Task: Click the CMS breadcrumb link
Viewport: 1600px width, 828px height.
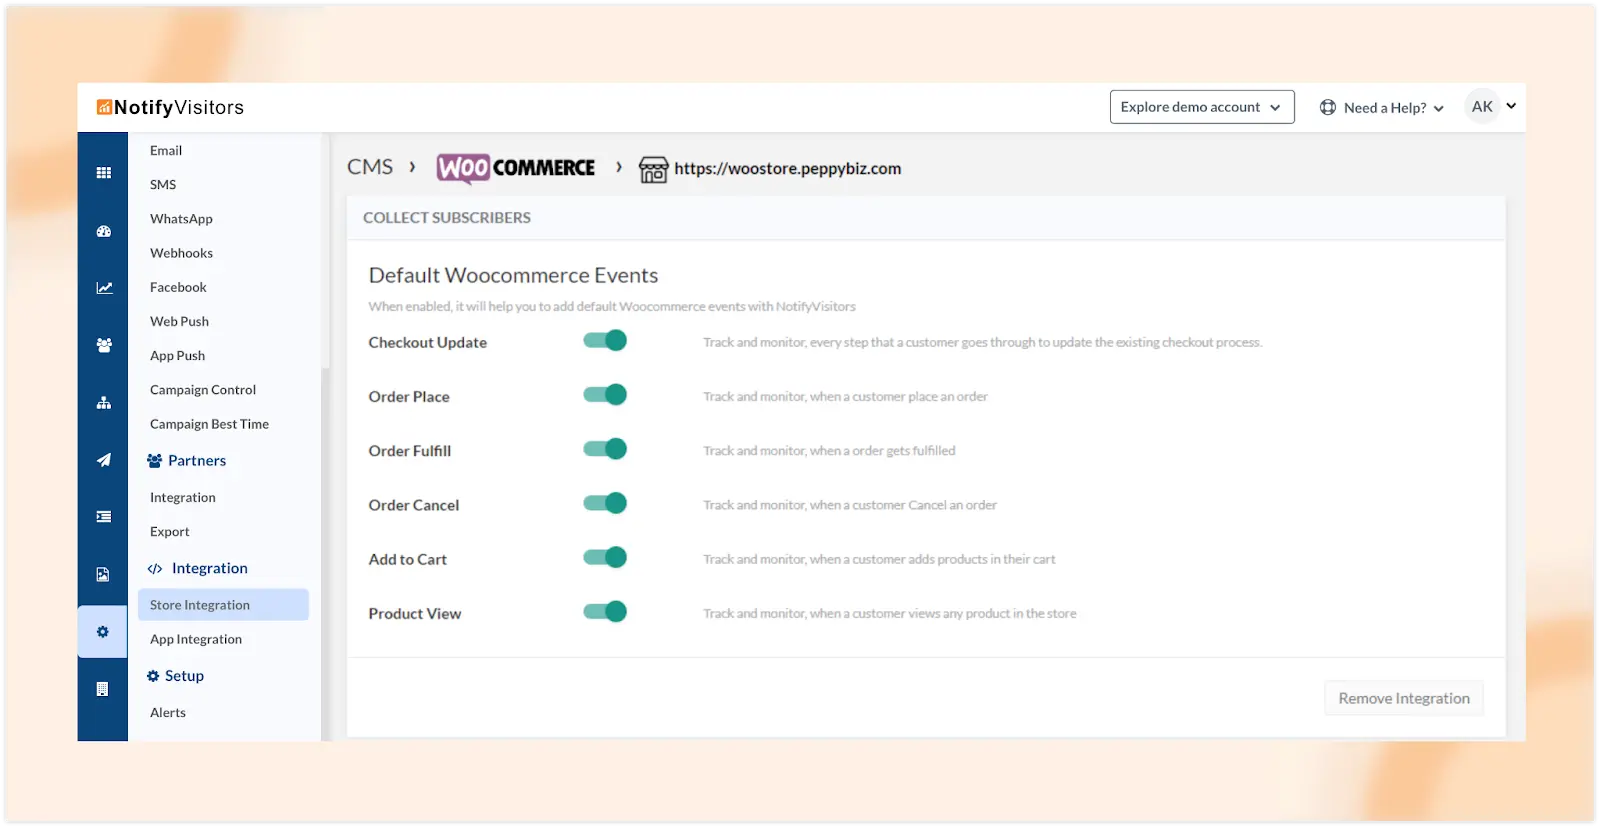Action: [370, 167]
